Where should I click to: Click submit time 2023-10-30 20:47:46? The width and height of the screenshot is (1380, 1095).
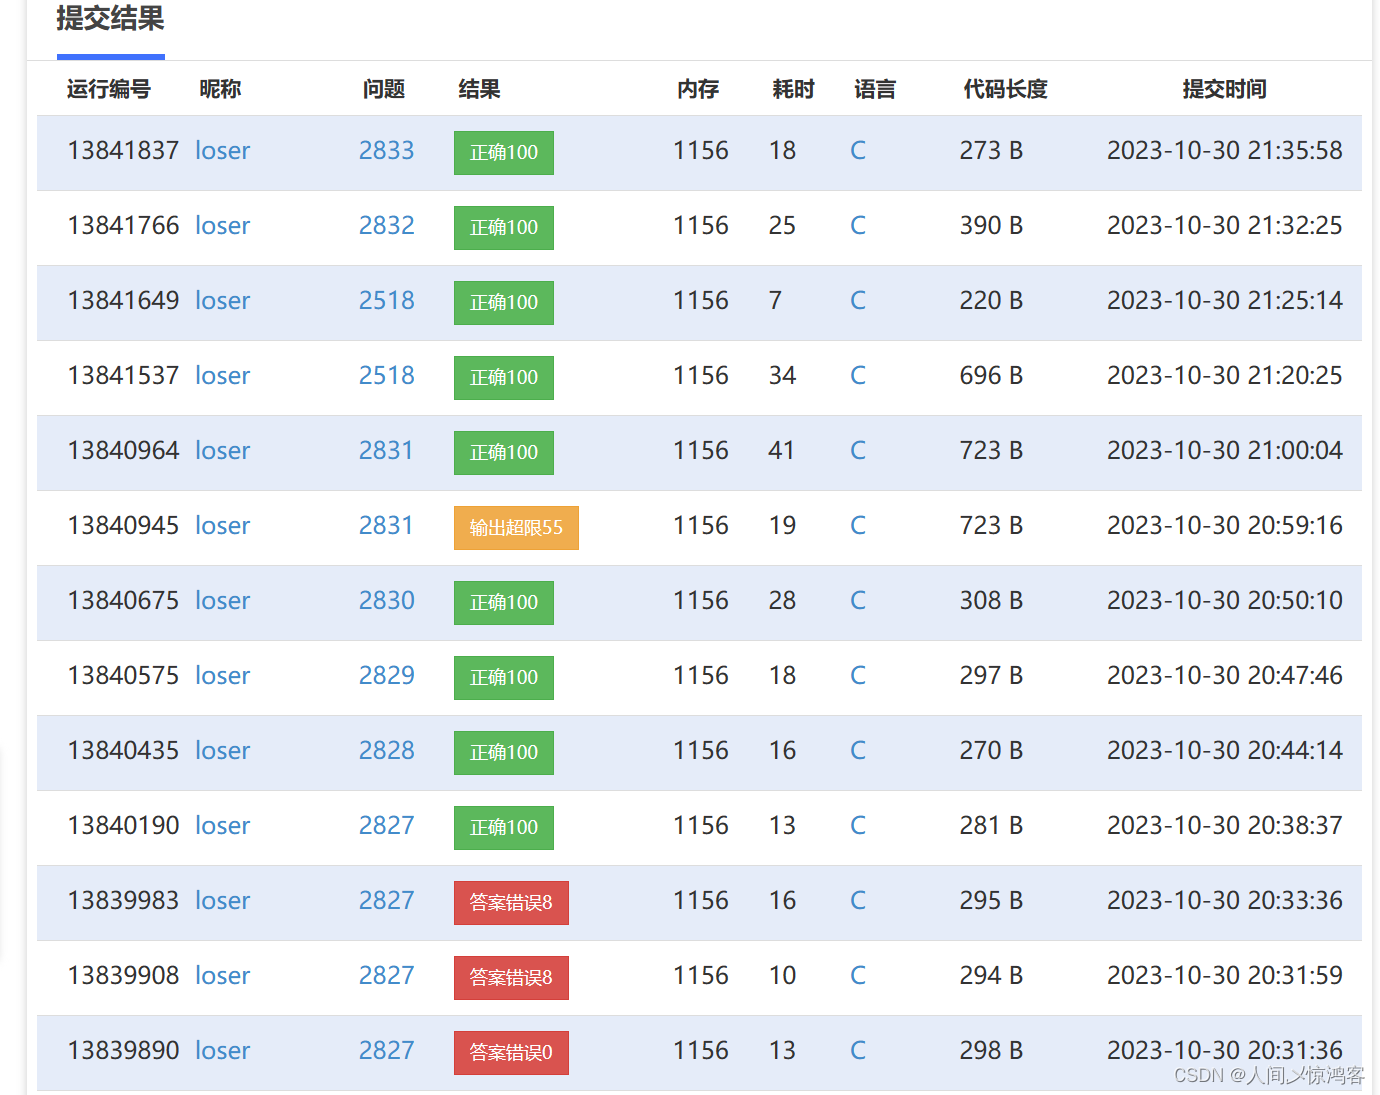point(1224,676)
